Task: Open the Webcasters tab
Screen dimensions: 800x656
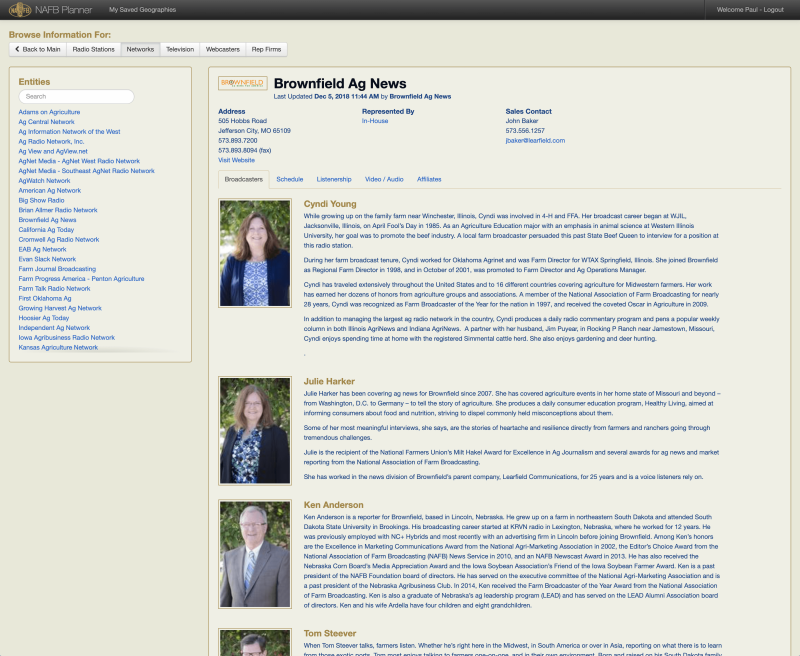Action: (225, 48)
